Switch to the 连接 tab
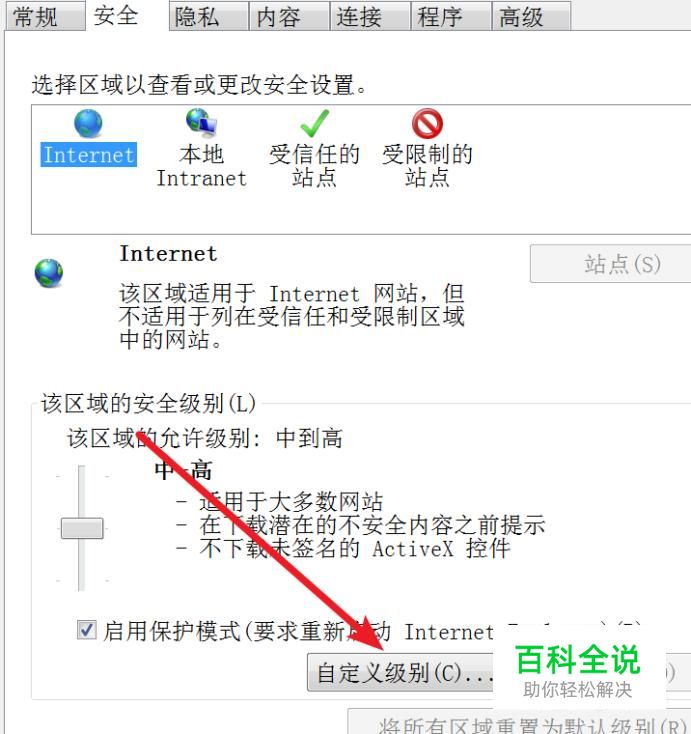Screen dimensions: 691x734 point(370,16)
